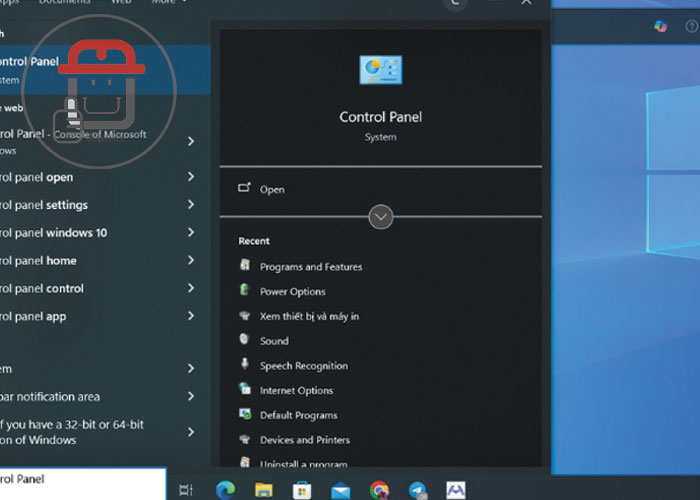Open Power Options recent item
The width and height of the screenshot is (700, 500).
point(292,292)
